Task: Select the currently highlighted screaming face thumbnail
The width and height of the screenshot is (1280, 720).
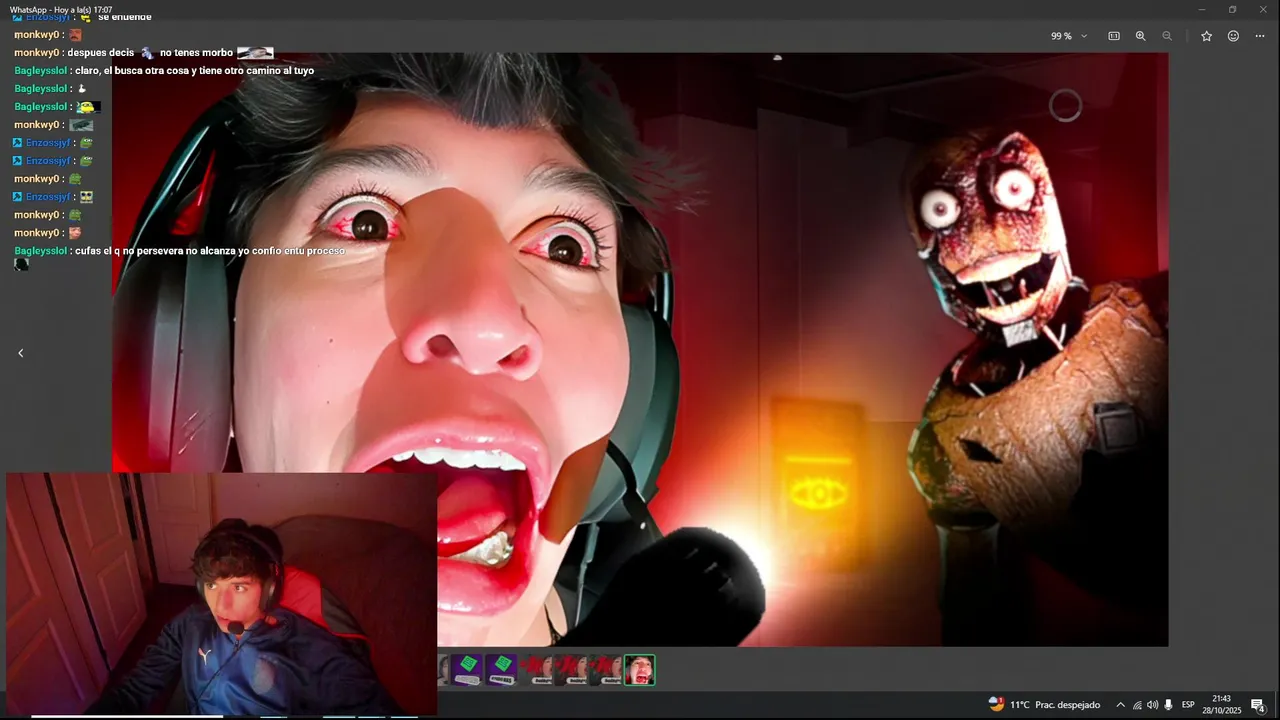Action: pyautogui.click(x=639, y=670)
